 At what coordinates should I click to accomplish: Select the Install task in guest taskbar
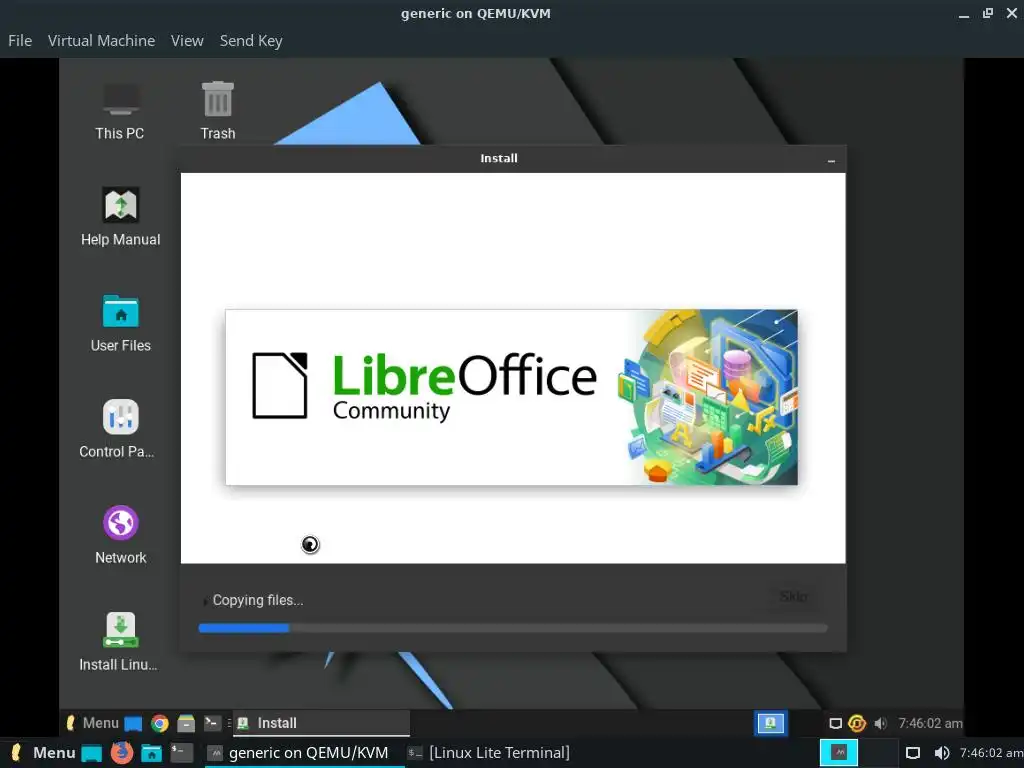tap(321, 723)
